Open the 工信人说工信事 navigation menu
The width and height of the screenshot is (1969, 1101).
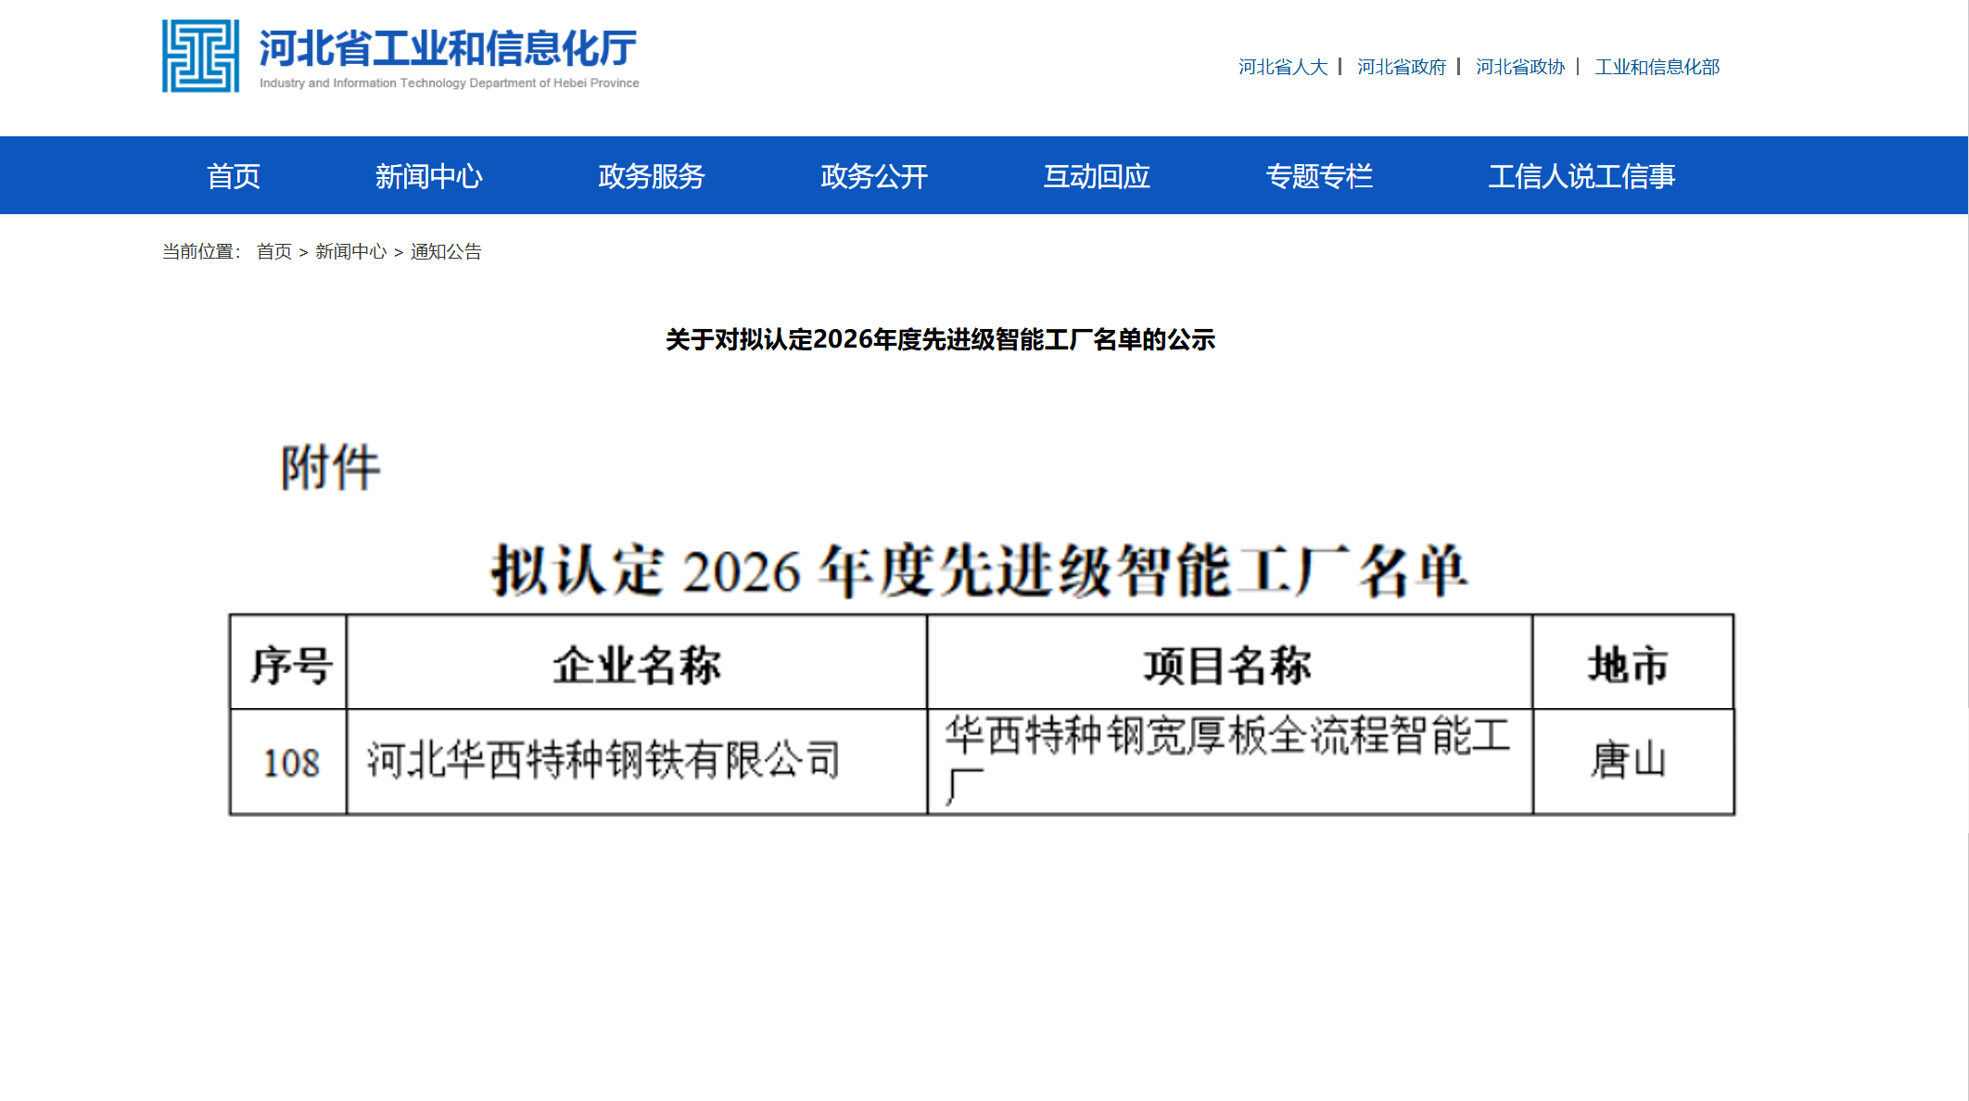[x=1582, y=176]
